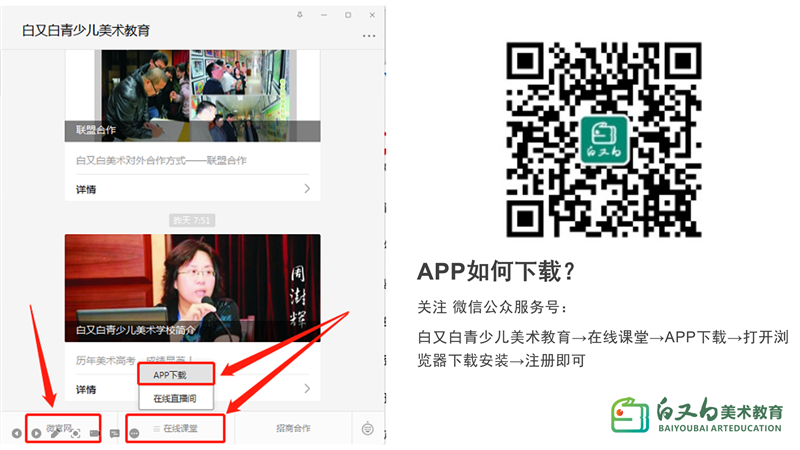Viewport: 800px width, 450px height.
Task: Open the 联盟合作 article cover image
Action: (x=192, y=95)
